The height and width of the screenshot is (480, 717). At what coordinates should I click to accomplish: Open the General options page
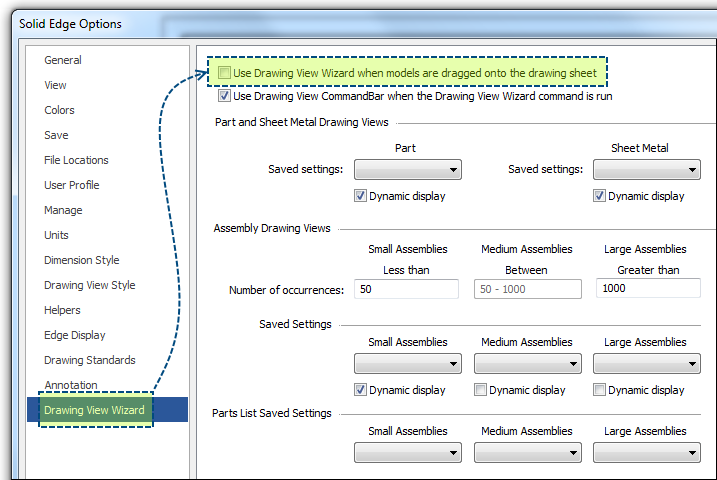coord(63,60)
